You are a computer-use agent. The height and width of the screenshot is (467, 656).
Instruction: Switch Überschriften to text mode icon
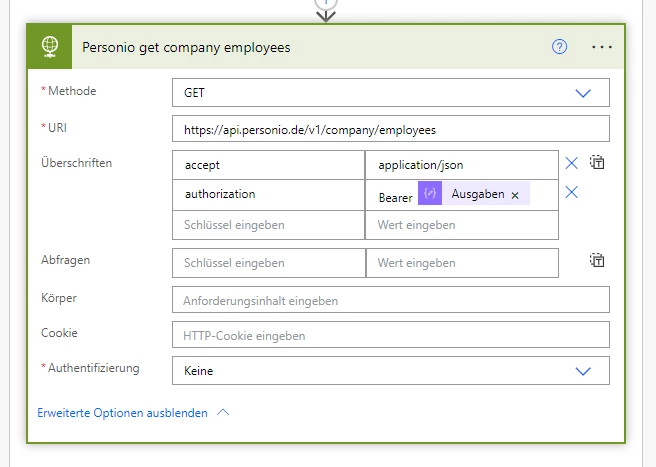[597, 162]
